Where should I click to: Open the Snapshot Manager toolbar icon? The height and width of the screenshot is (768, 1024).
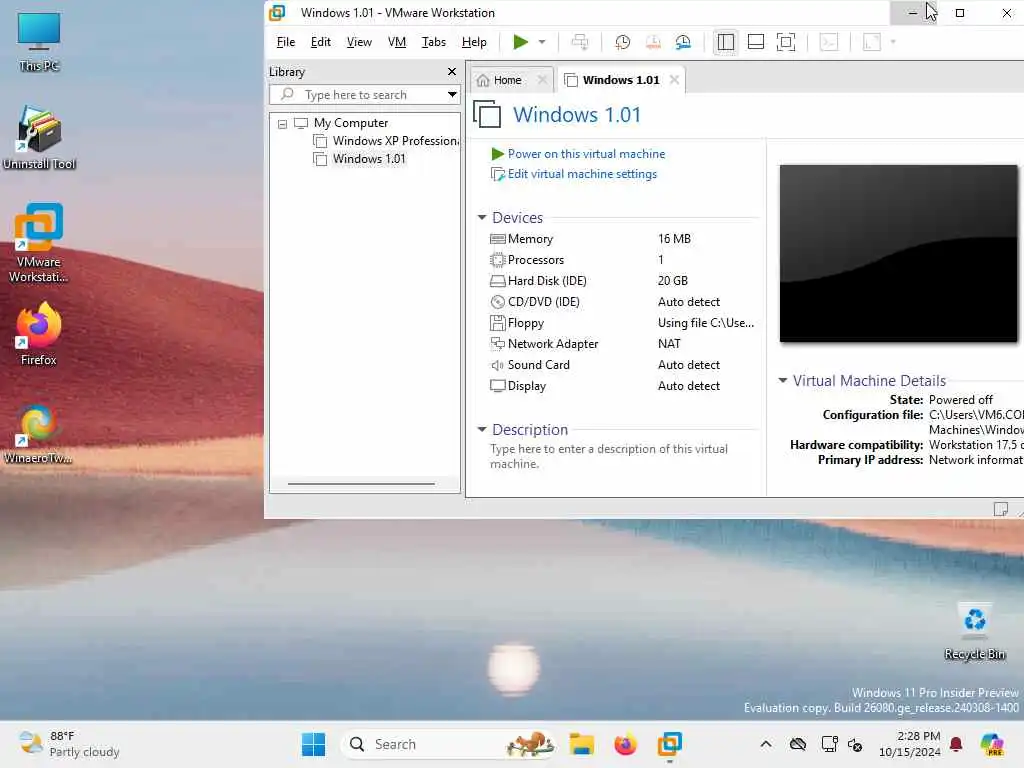[x=683, y=42]
